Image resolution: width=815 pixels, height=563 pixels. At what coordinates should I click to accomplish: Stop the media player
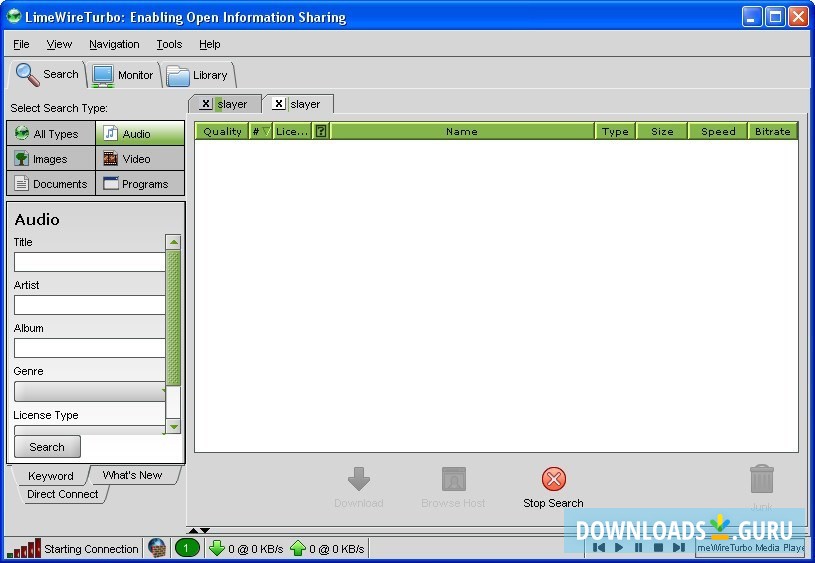(x=658, y=547)
